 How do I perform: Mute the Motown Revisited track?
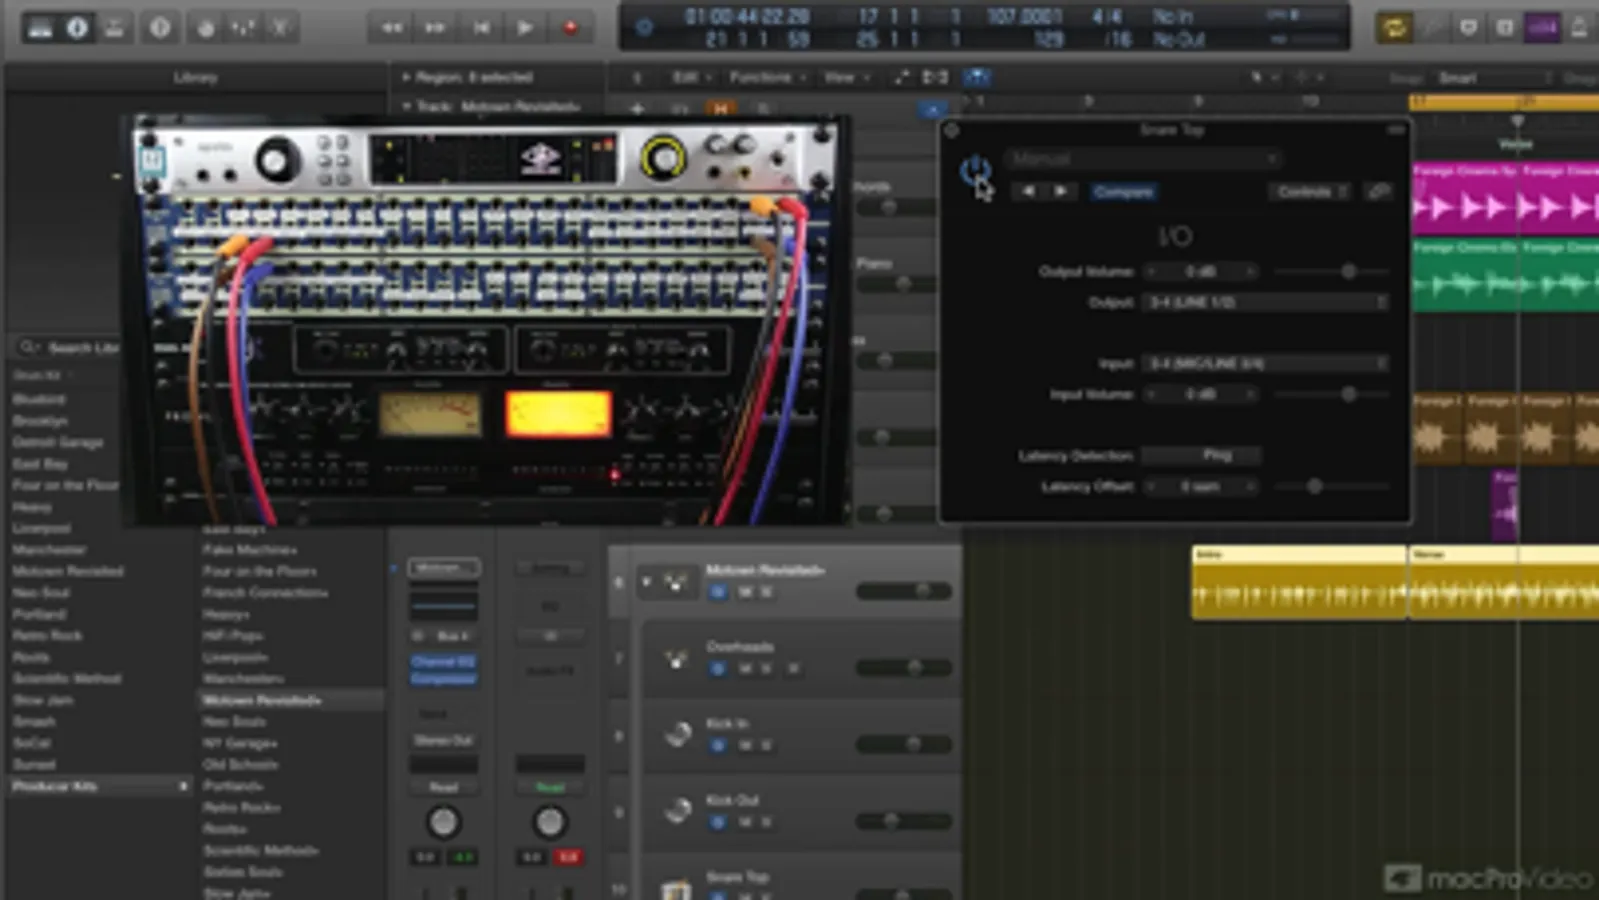pos(744,593)
